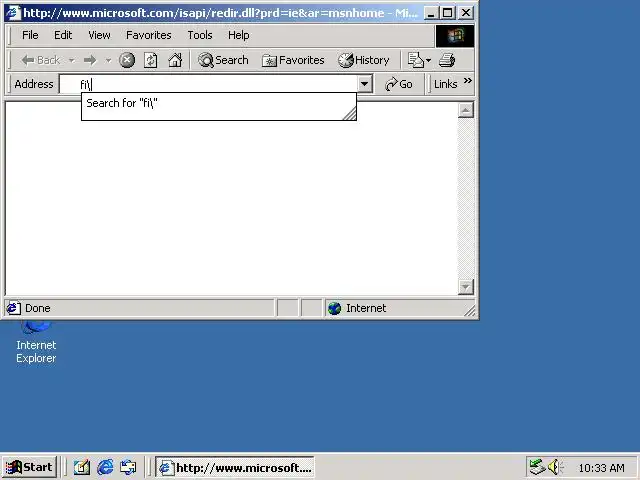Close the Internet Explorer window
The height and width of the screenshot is (480, 640).
coord(466,13)
